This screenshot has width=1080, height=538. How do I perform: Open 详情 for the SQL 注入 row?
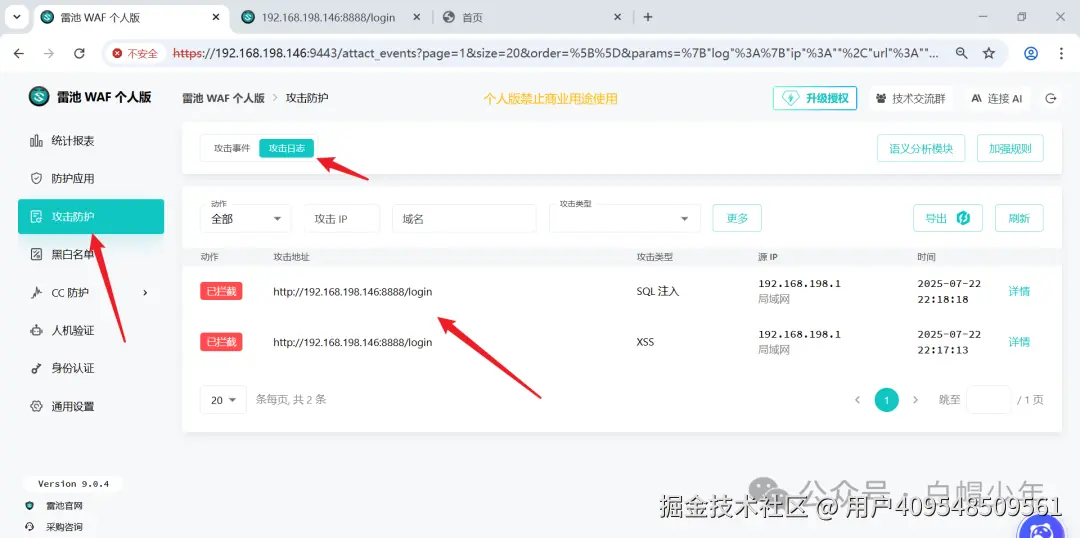[x=1019, y=291]
